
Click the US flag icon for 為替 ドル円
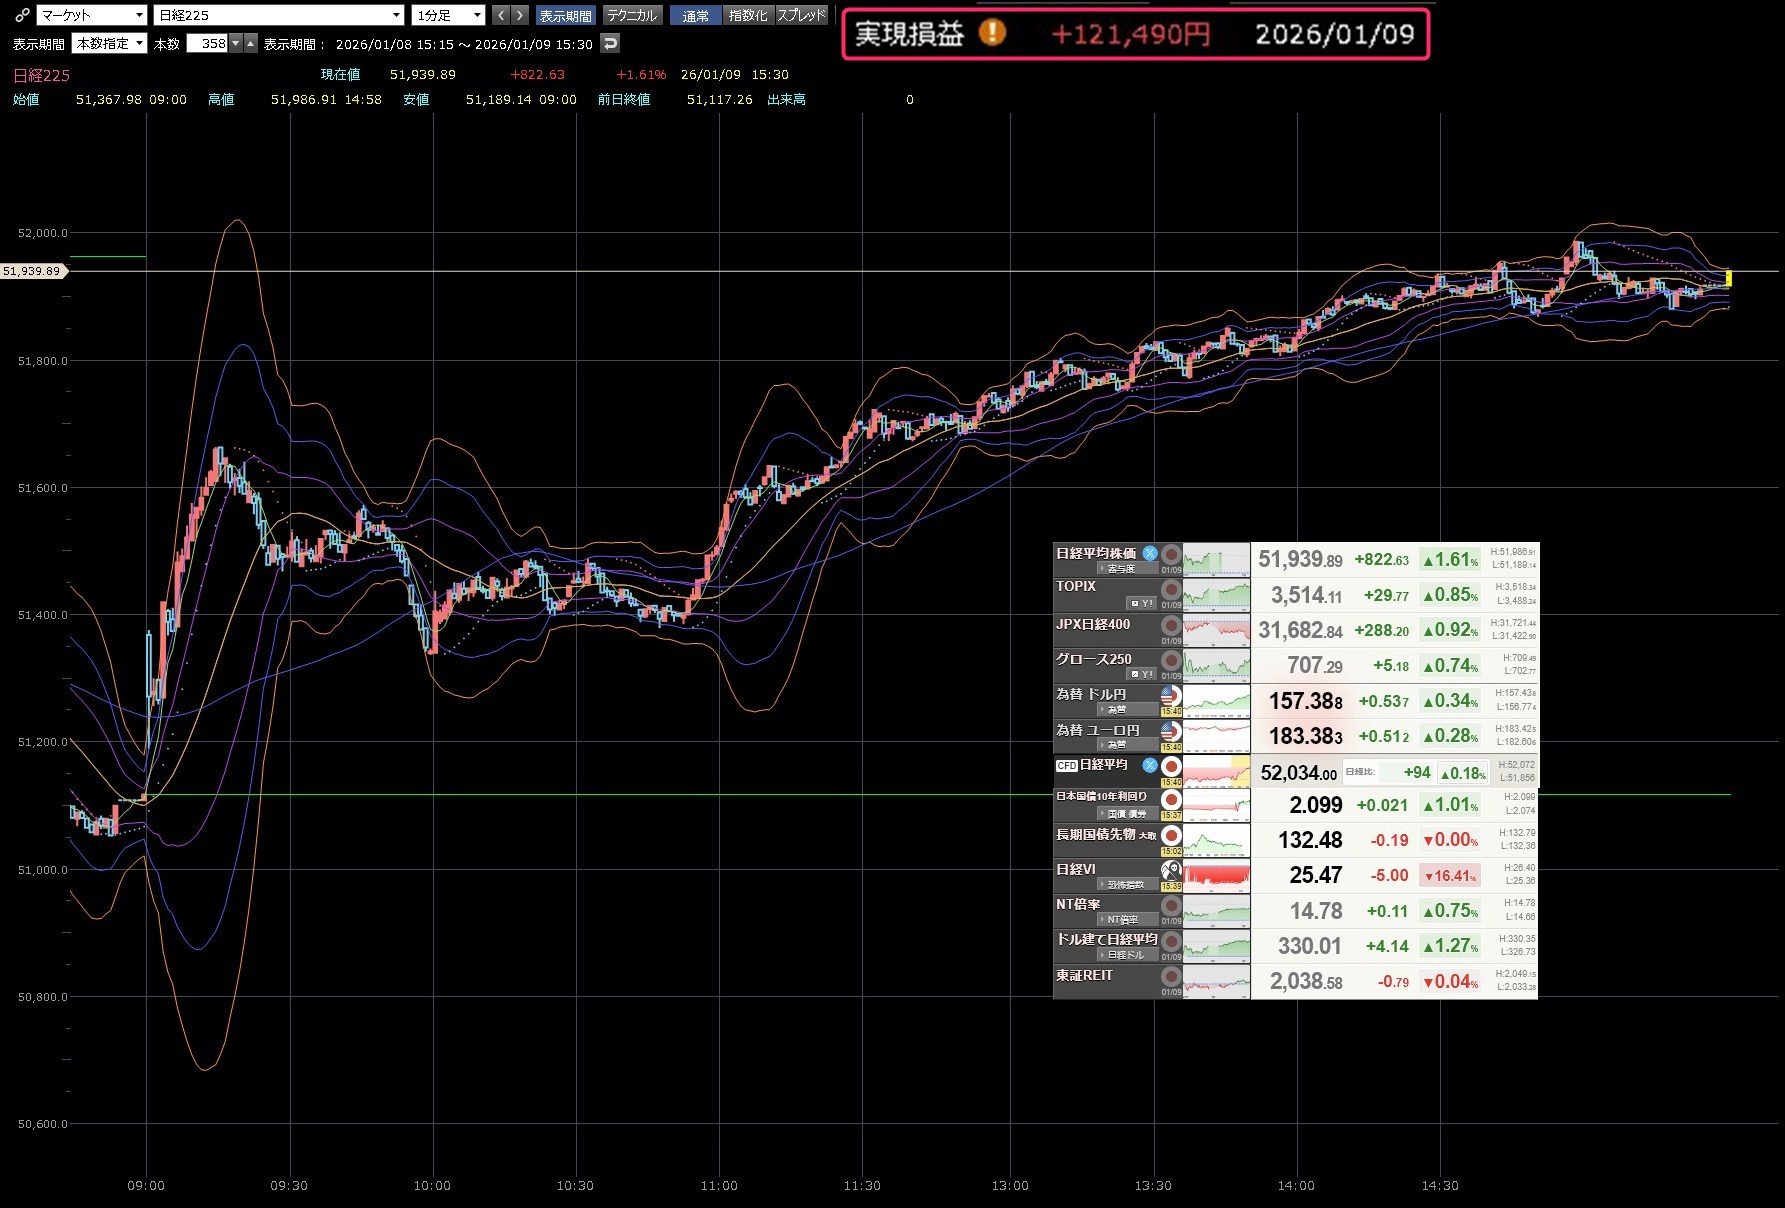pos(1170,696)
